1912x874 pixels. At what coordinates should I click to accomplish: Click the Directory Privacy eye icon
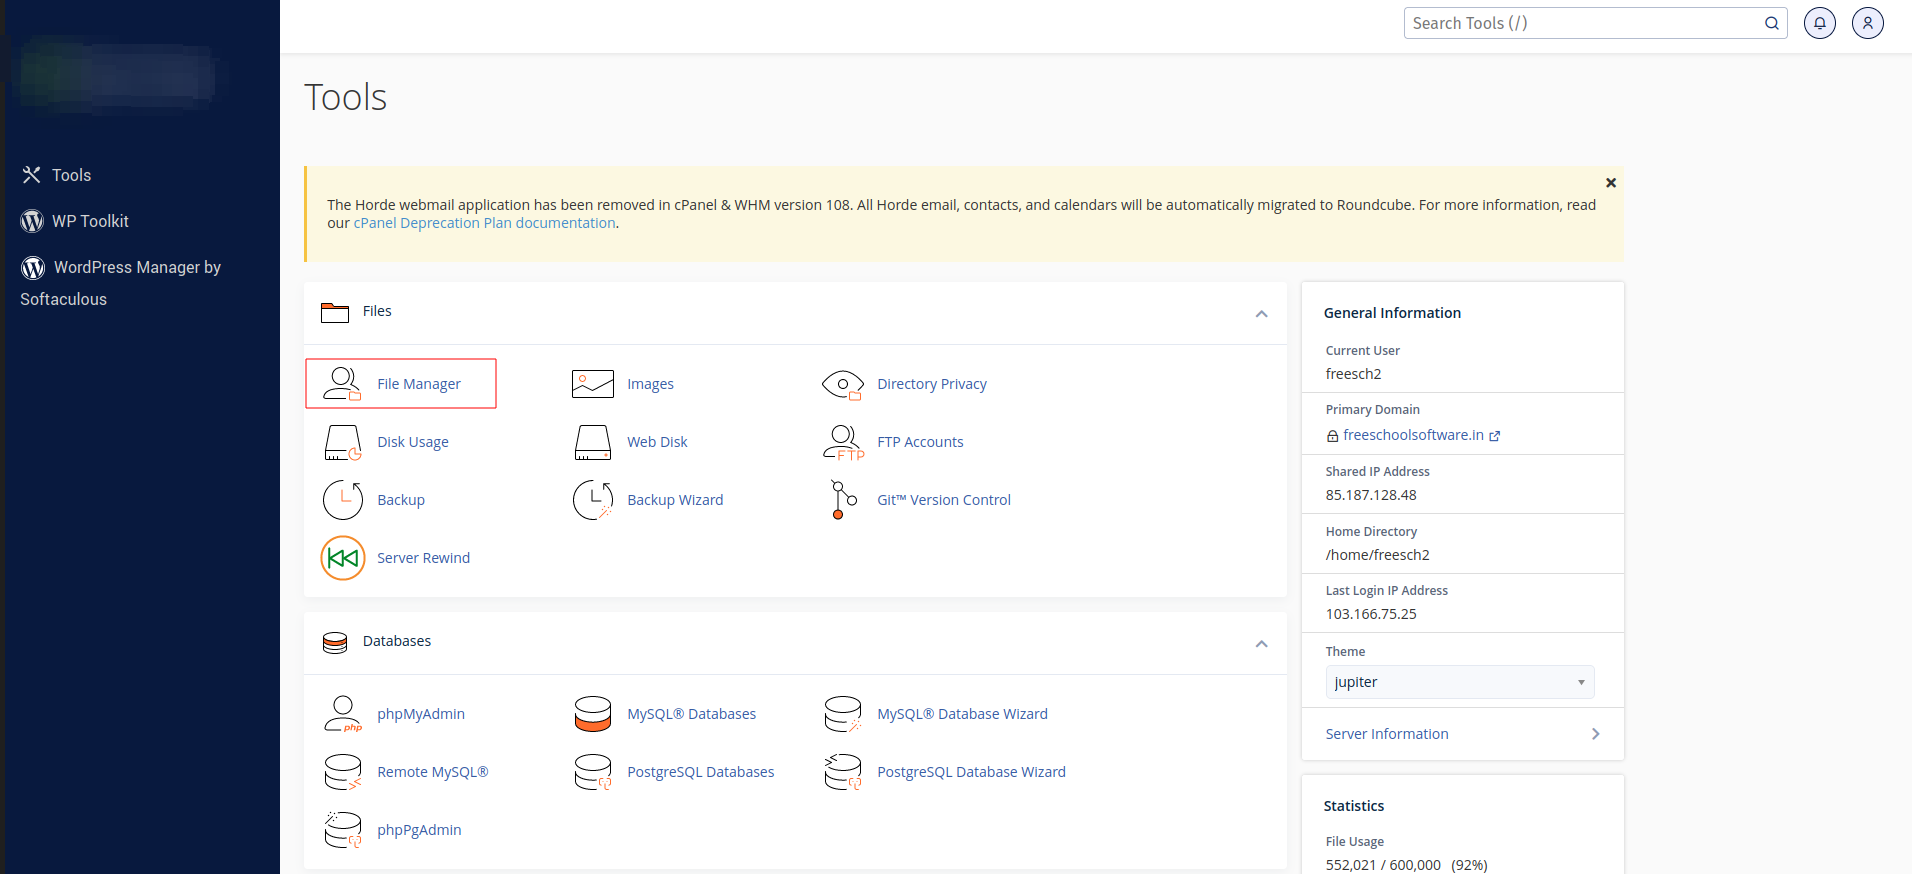(x=842, y=384)
